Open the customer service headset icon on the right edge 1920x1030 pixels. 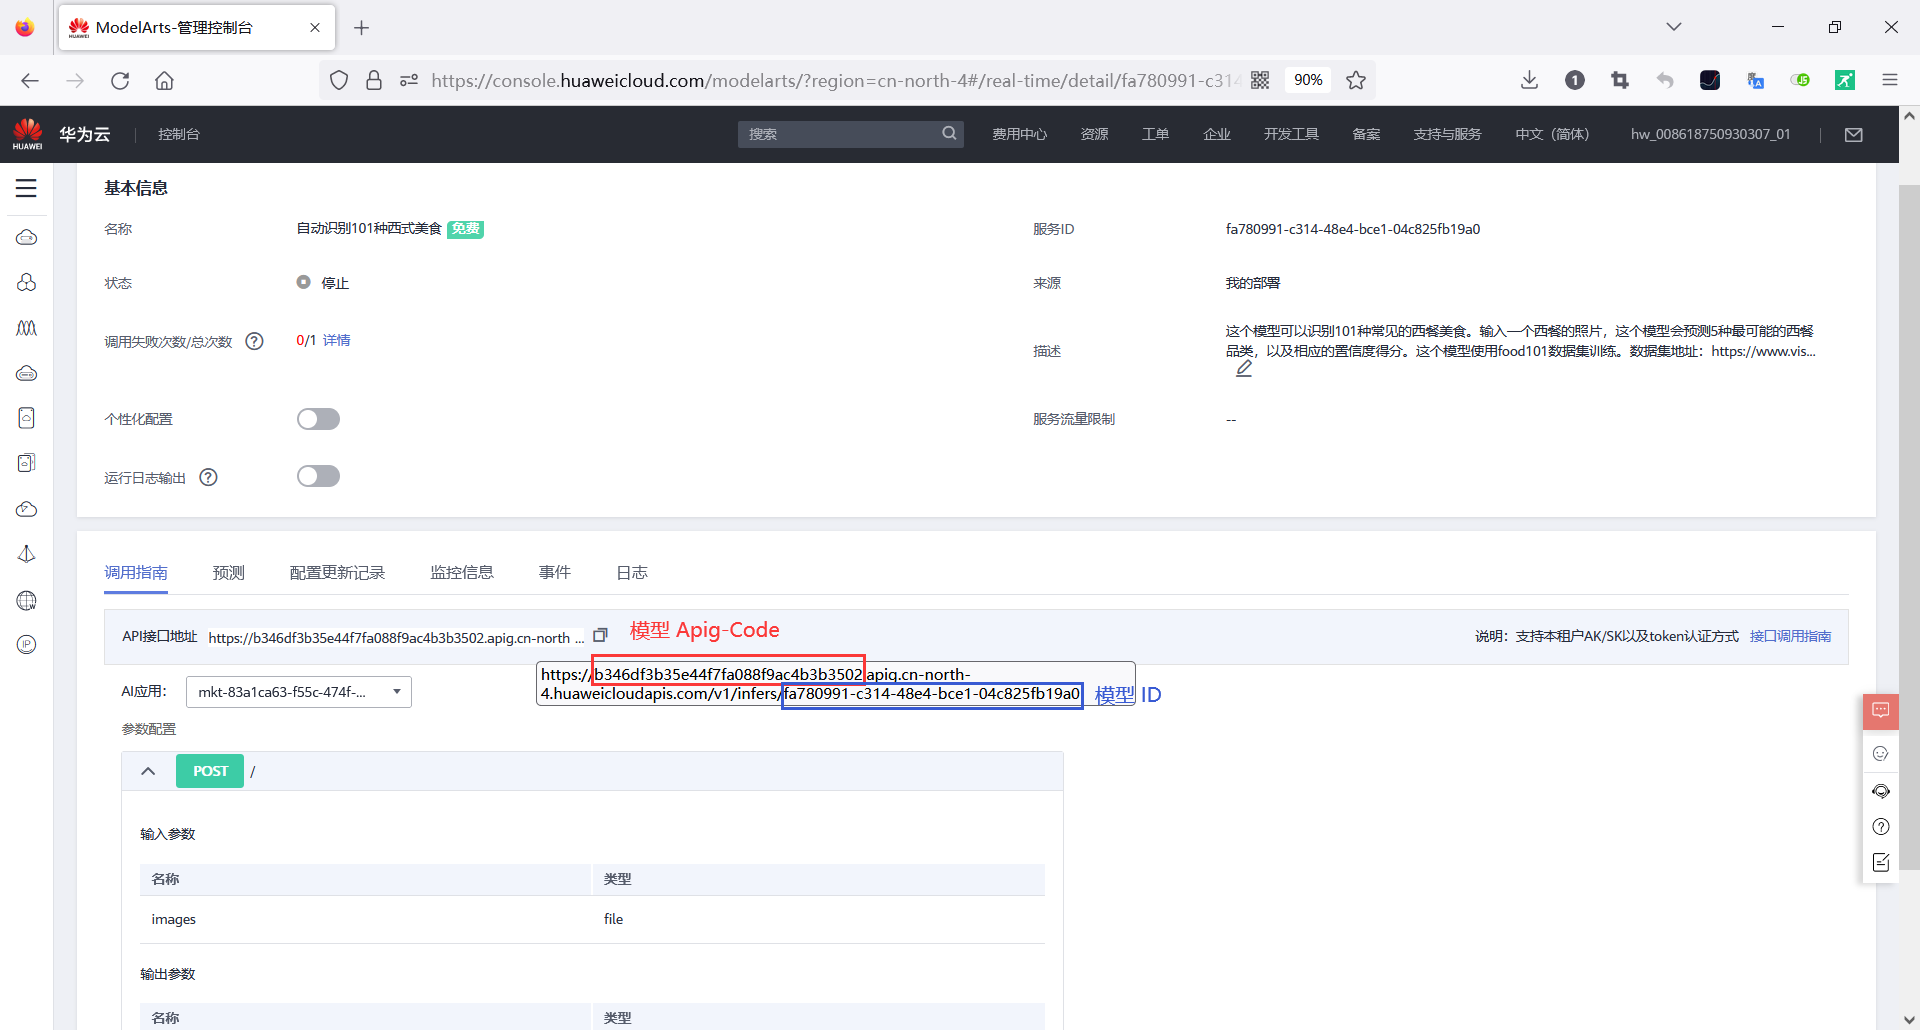(1881, 791)
